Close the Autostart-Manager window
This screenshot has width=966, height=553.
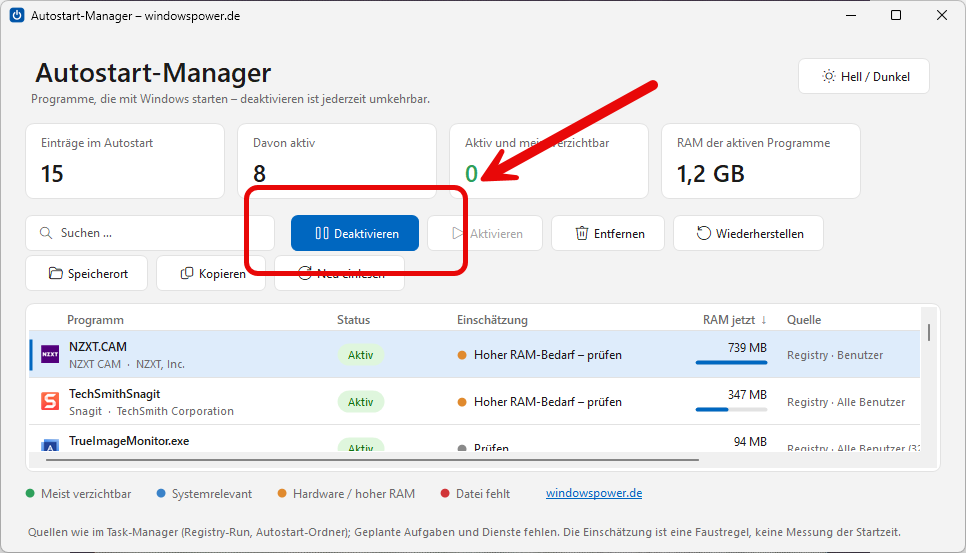942,15
